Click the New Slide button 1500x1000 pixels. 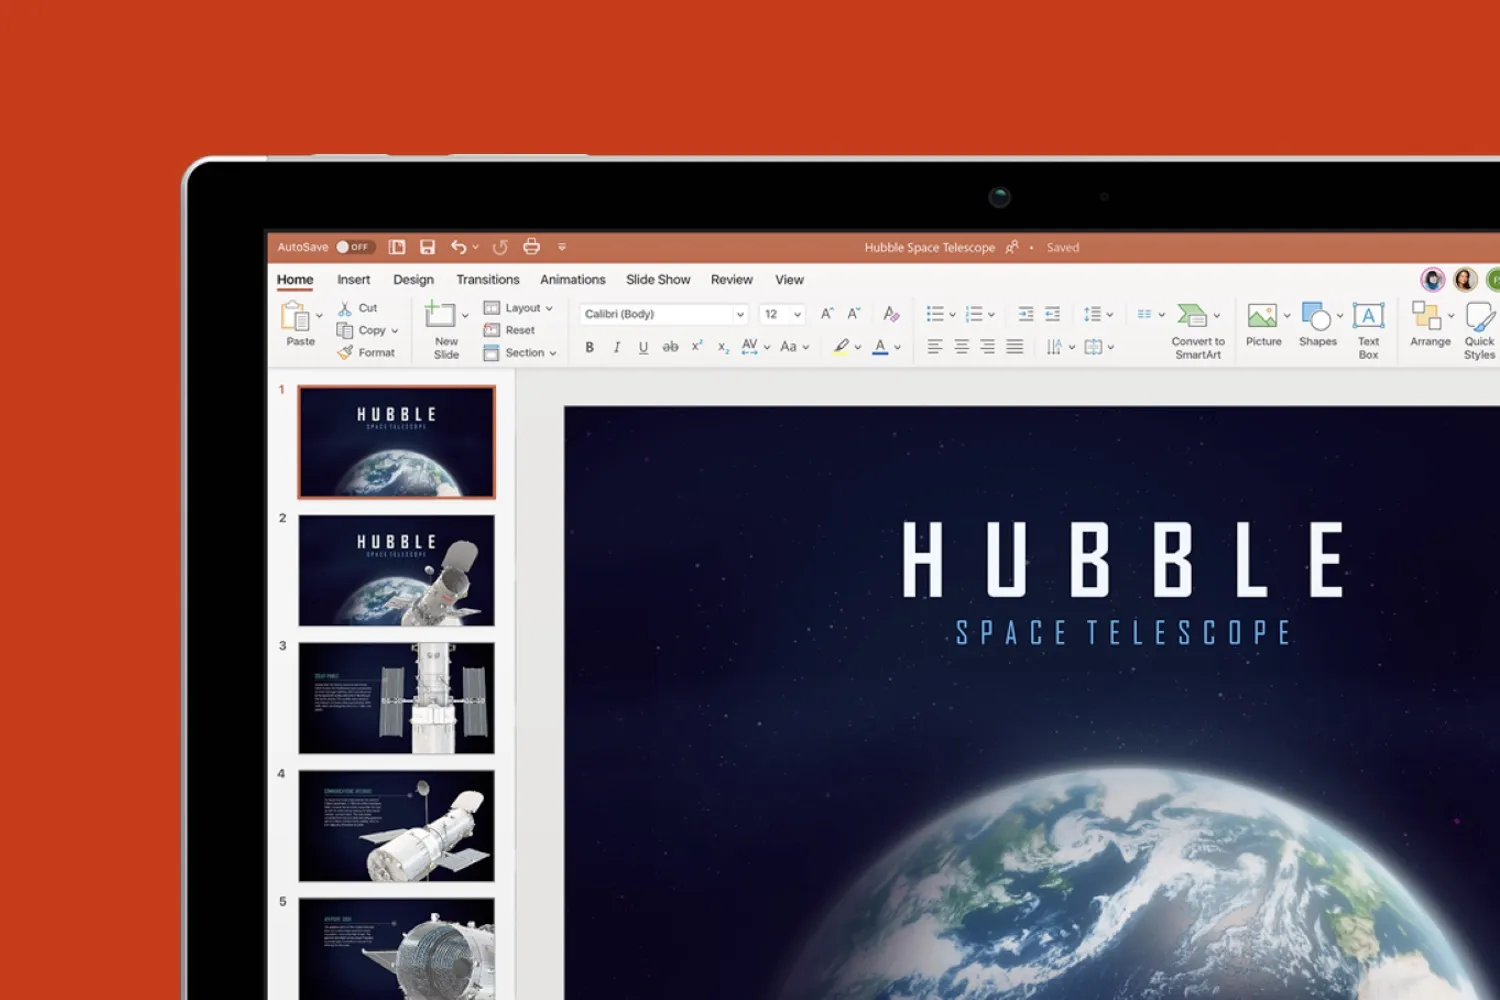point(445,329)
